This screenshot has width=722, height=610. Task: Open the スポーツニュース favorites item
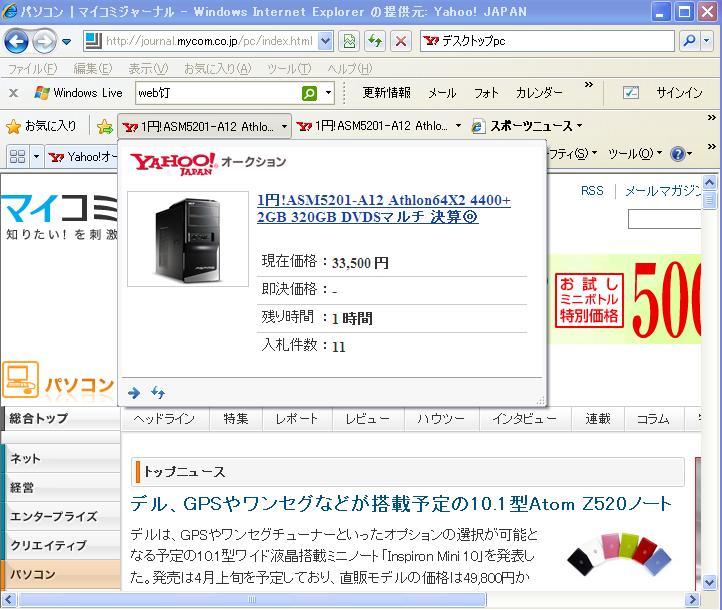coord(527,126)
